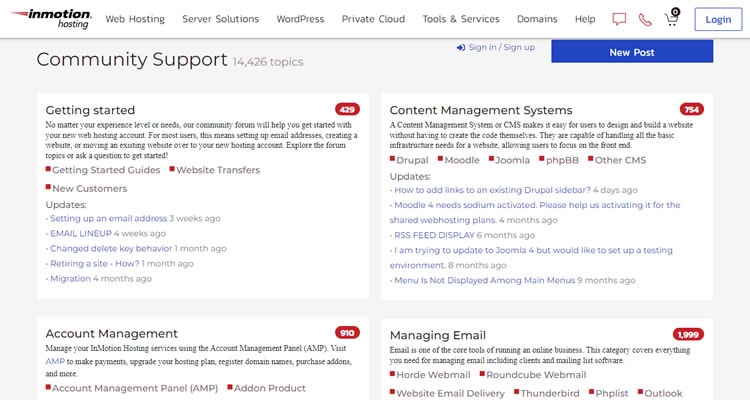Screen dimensions: 750x400
Task: Open the Other CMS subcategory
Action: coord(620,160)
